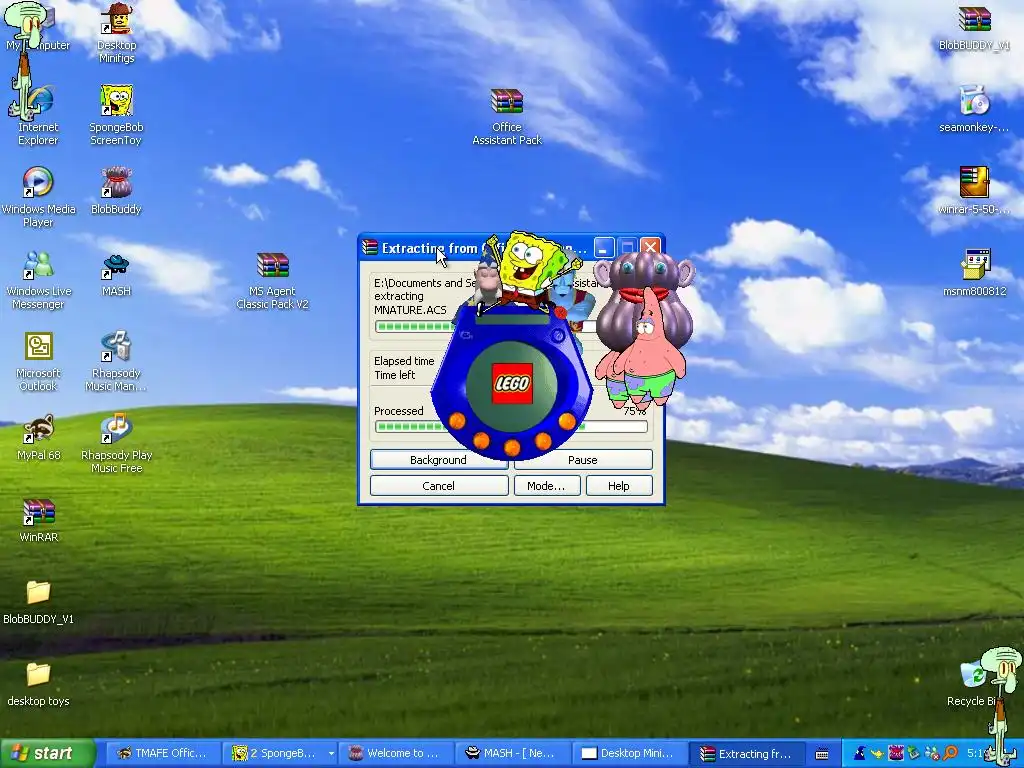This screenshot has height=768, width=1024.
Task: Open the Recycle Bin
Action: (973, 683)
